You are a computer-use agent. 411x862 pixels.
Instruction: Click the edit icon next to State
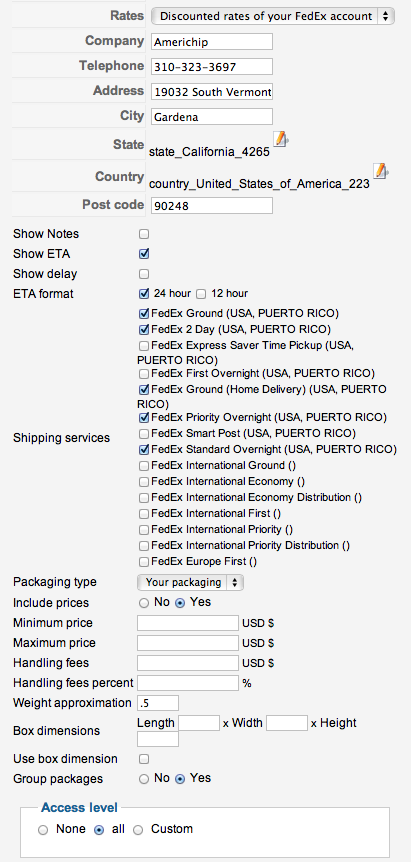(281, 139)
